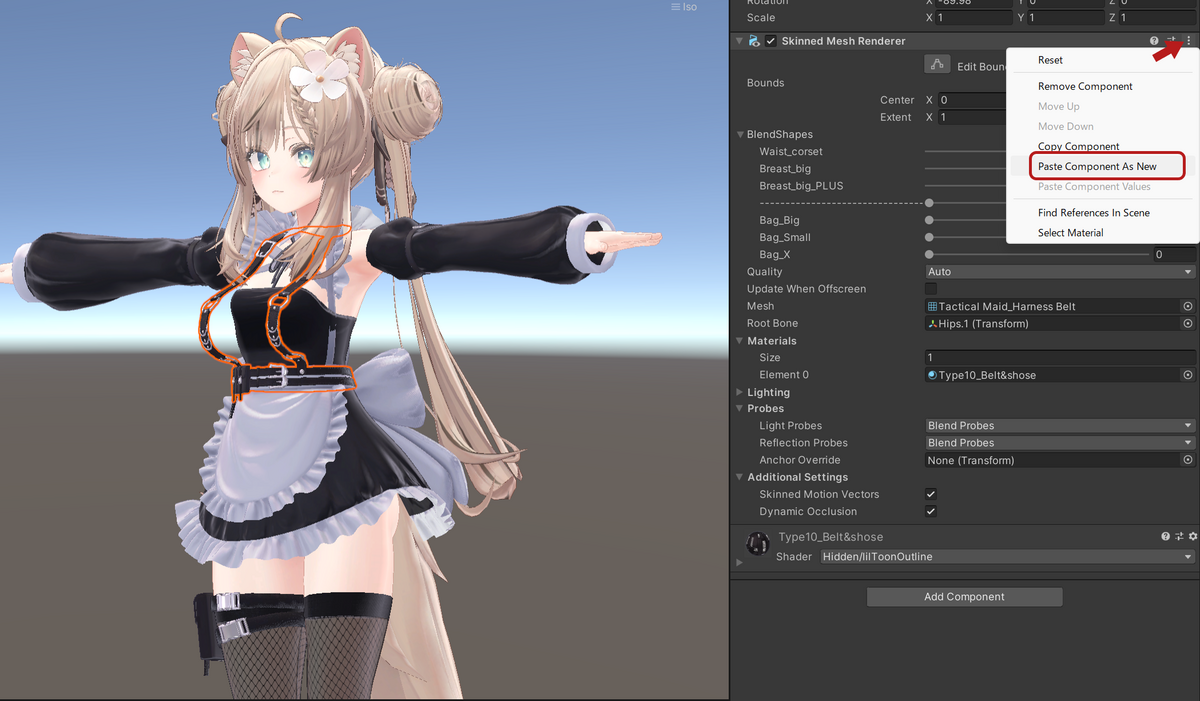Click the Edit Bounds button
1200x701 pixels.
click(937, 64)
